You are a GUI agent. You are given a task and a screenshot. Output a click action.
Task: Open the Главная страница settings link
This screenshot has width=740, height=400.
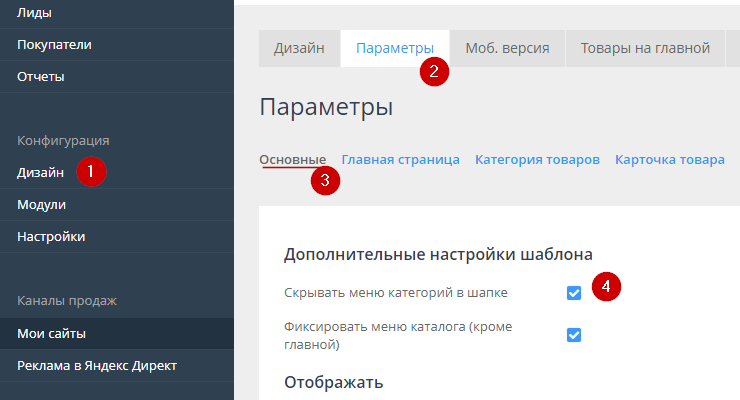pos(400,159)
